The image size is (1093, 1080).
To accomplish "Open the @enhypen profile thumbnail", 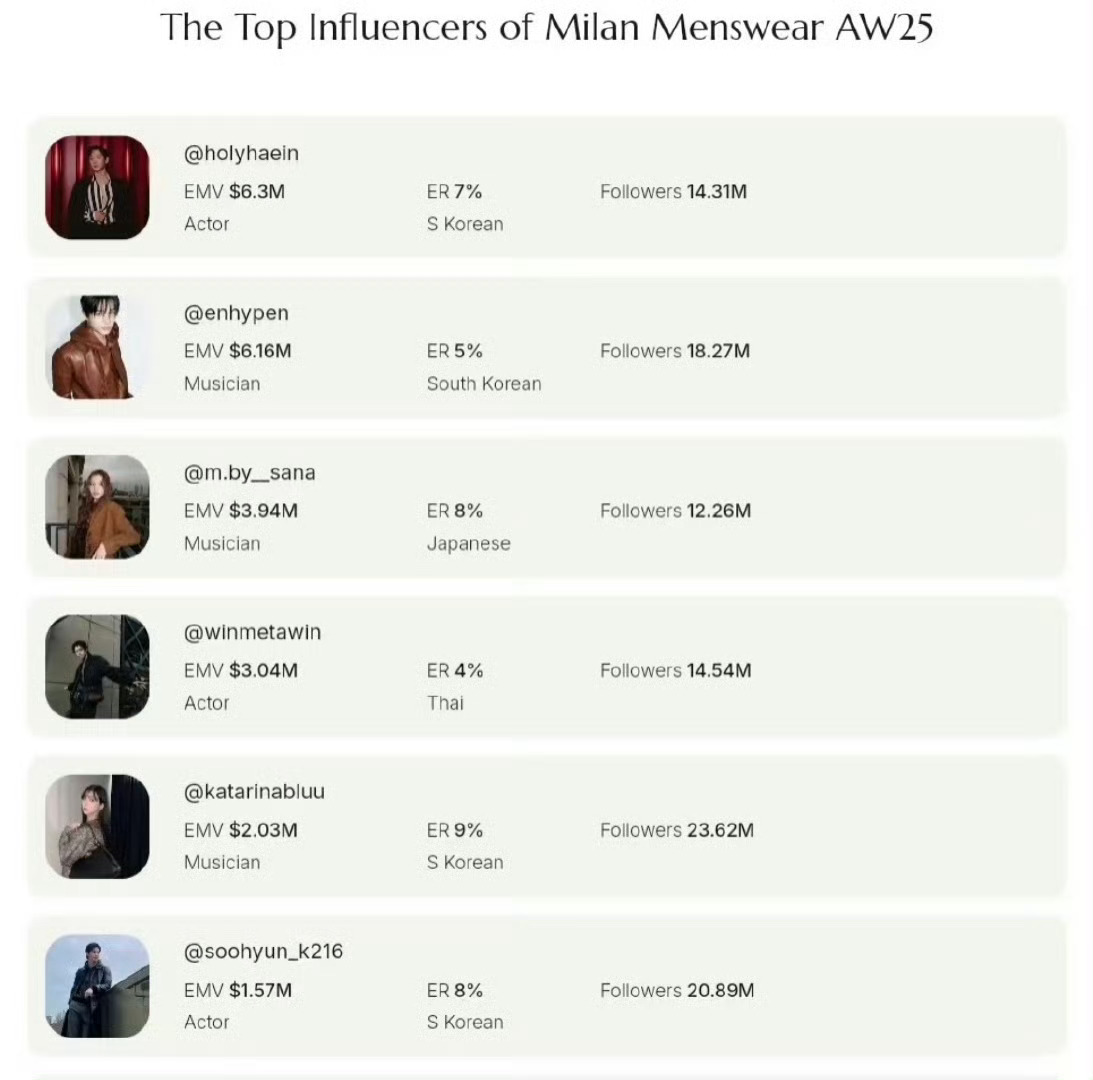I will point(97,347).
